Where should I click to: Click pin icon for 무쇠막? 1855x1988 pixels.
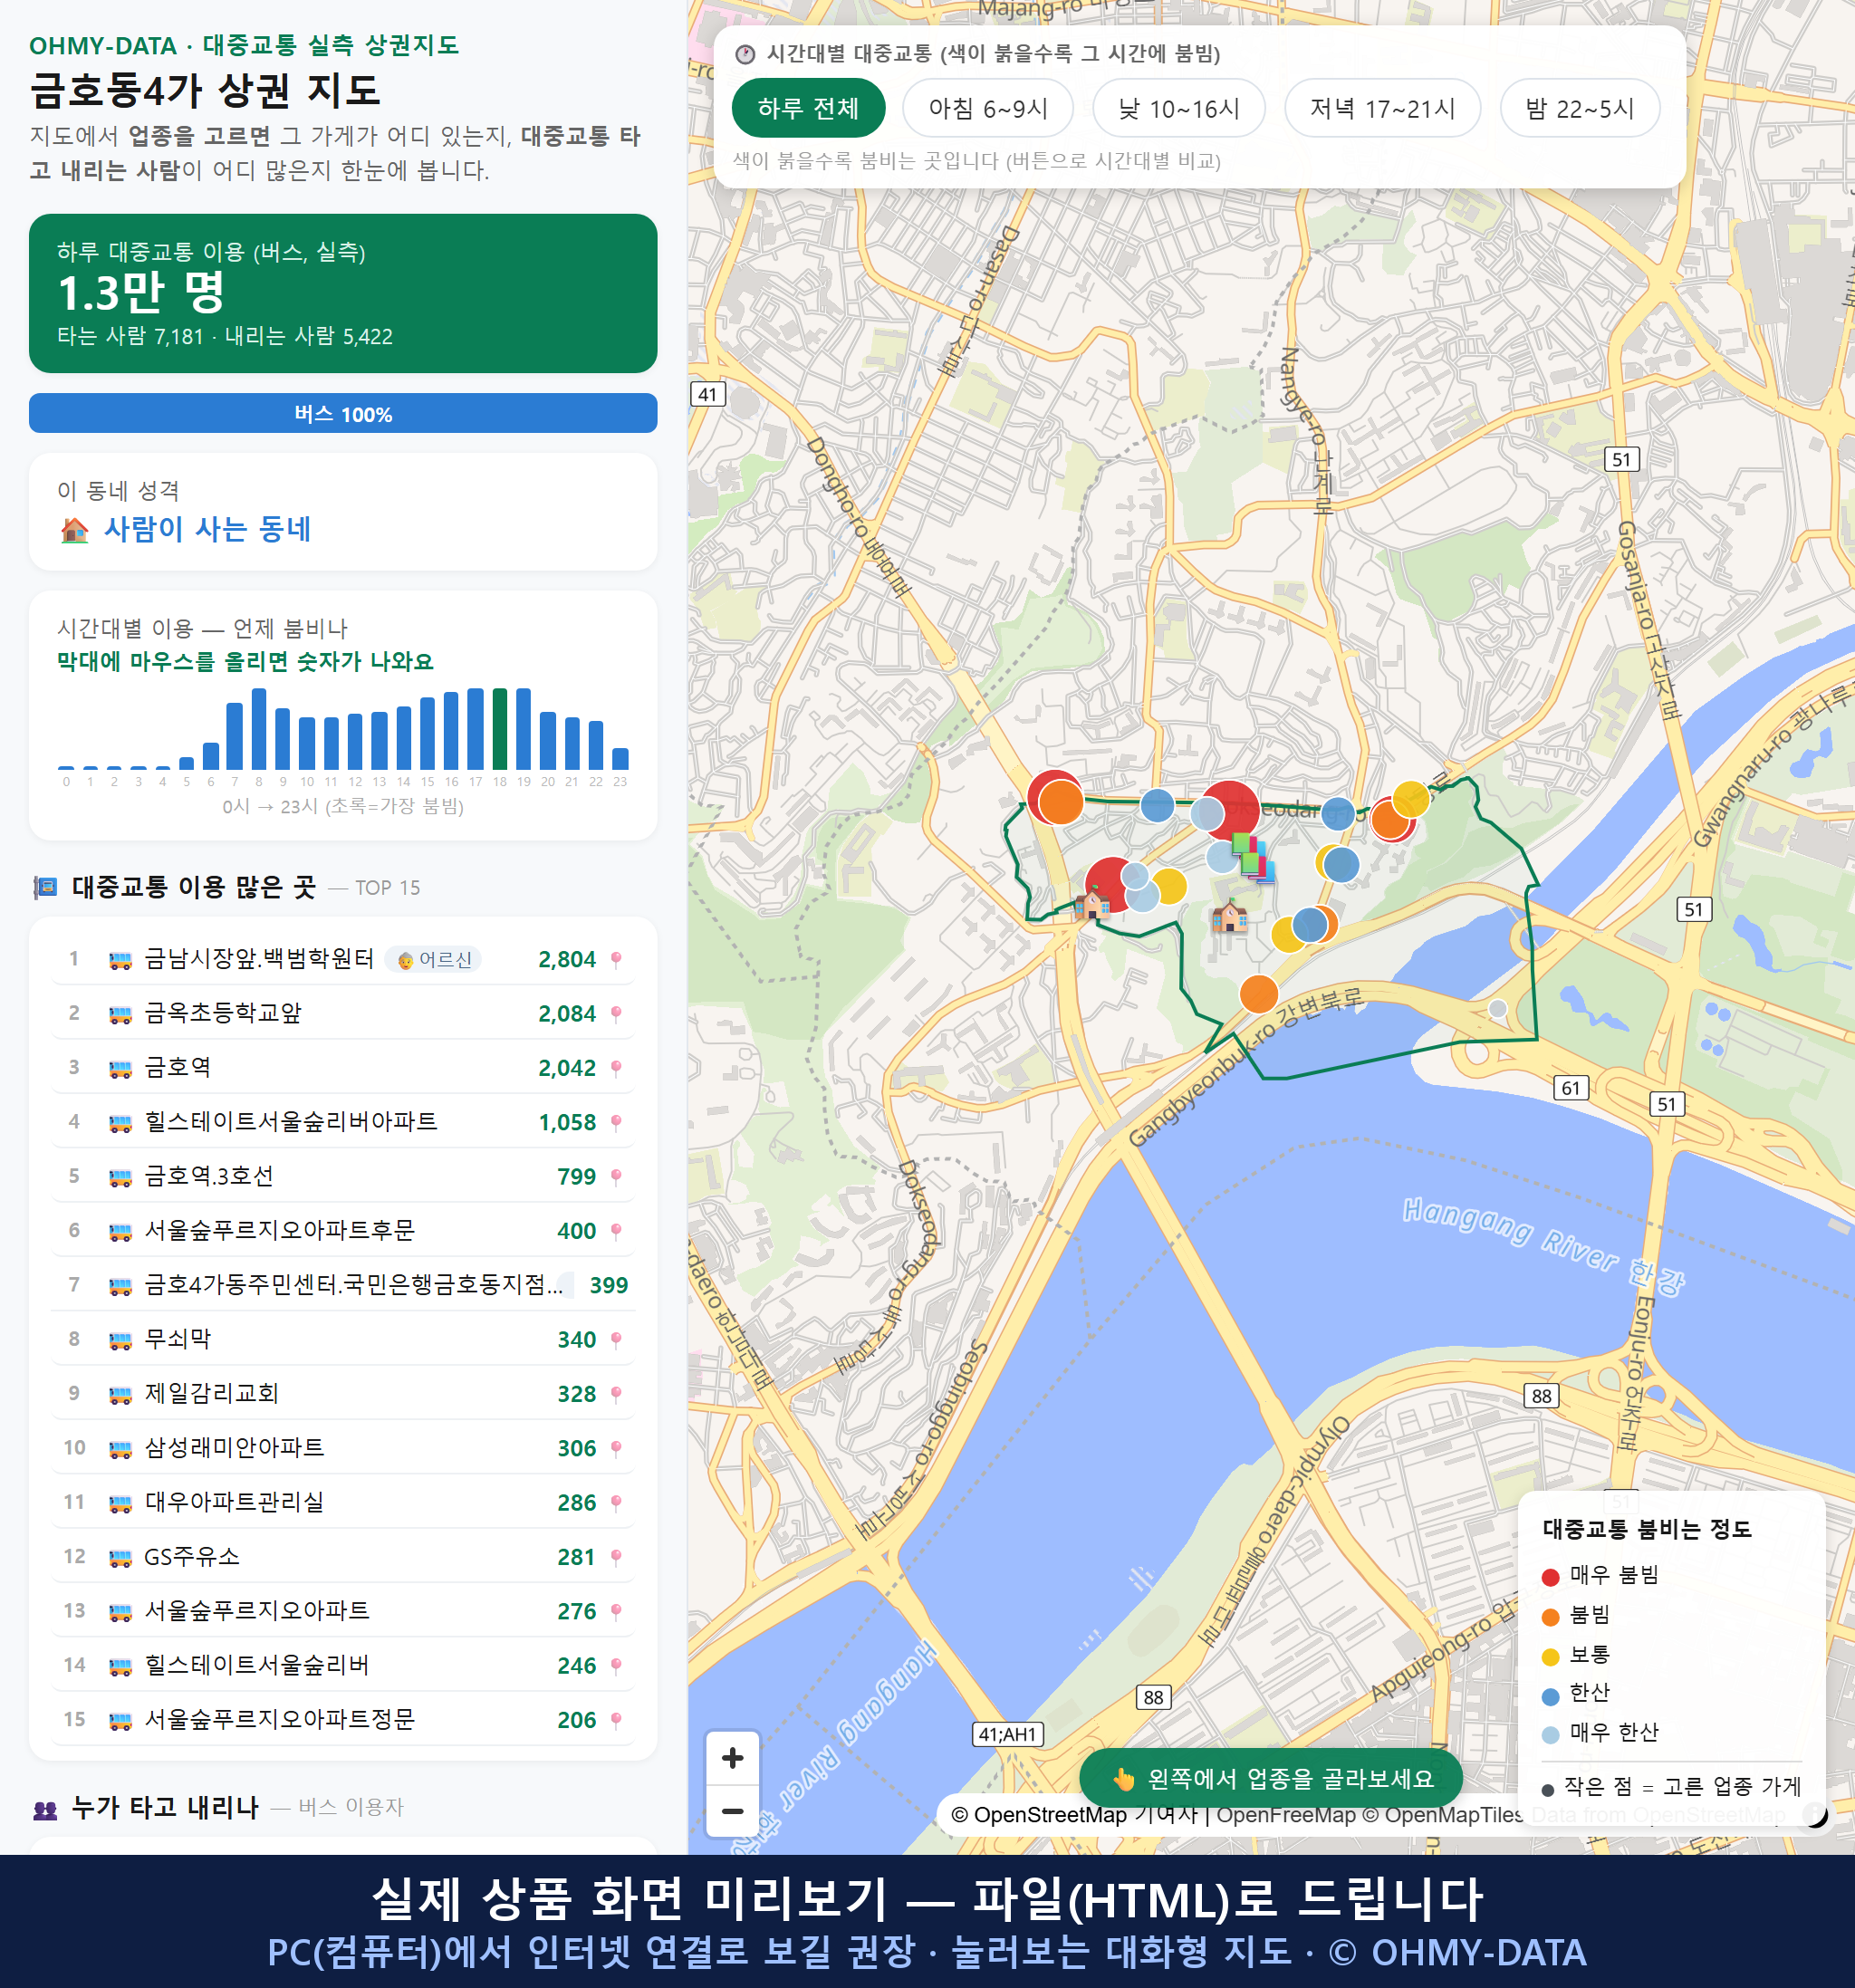pos(616,1340)
